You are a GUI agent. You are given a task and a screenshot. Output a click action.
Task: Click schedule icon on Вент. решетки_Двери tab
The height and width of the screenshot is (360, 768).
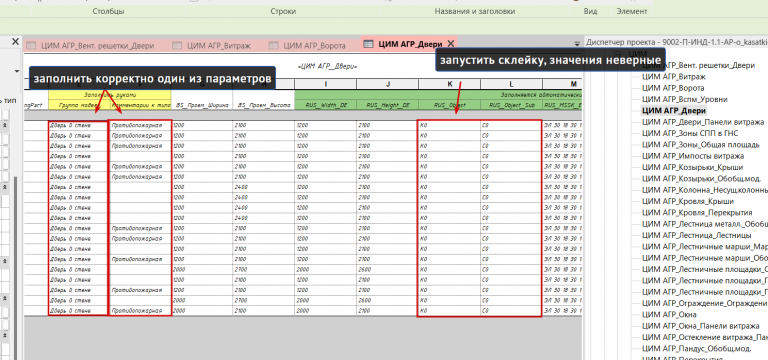tap(31, 46)
